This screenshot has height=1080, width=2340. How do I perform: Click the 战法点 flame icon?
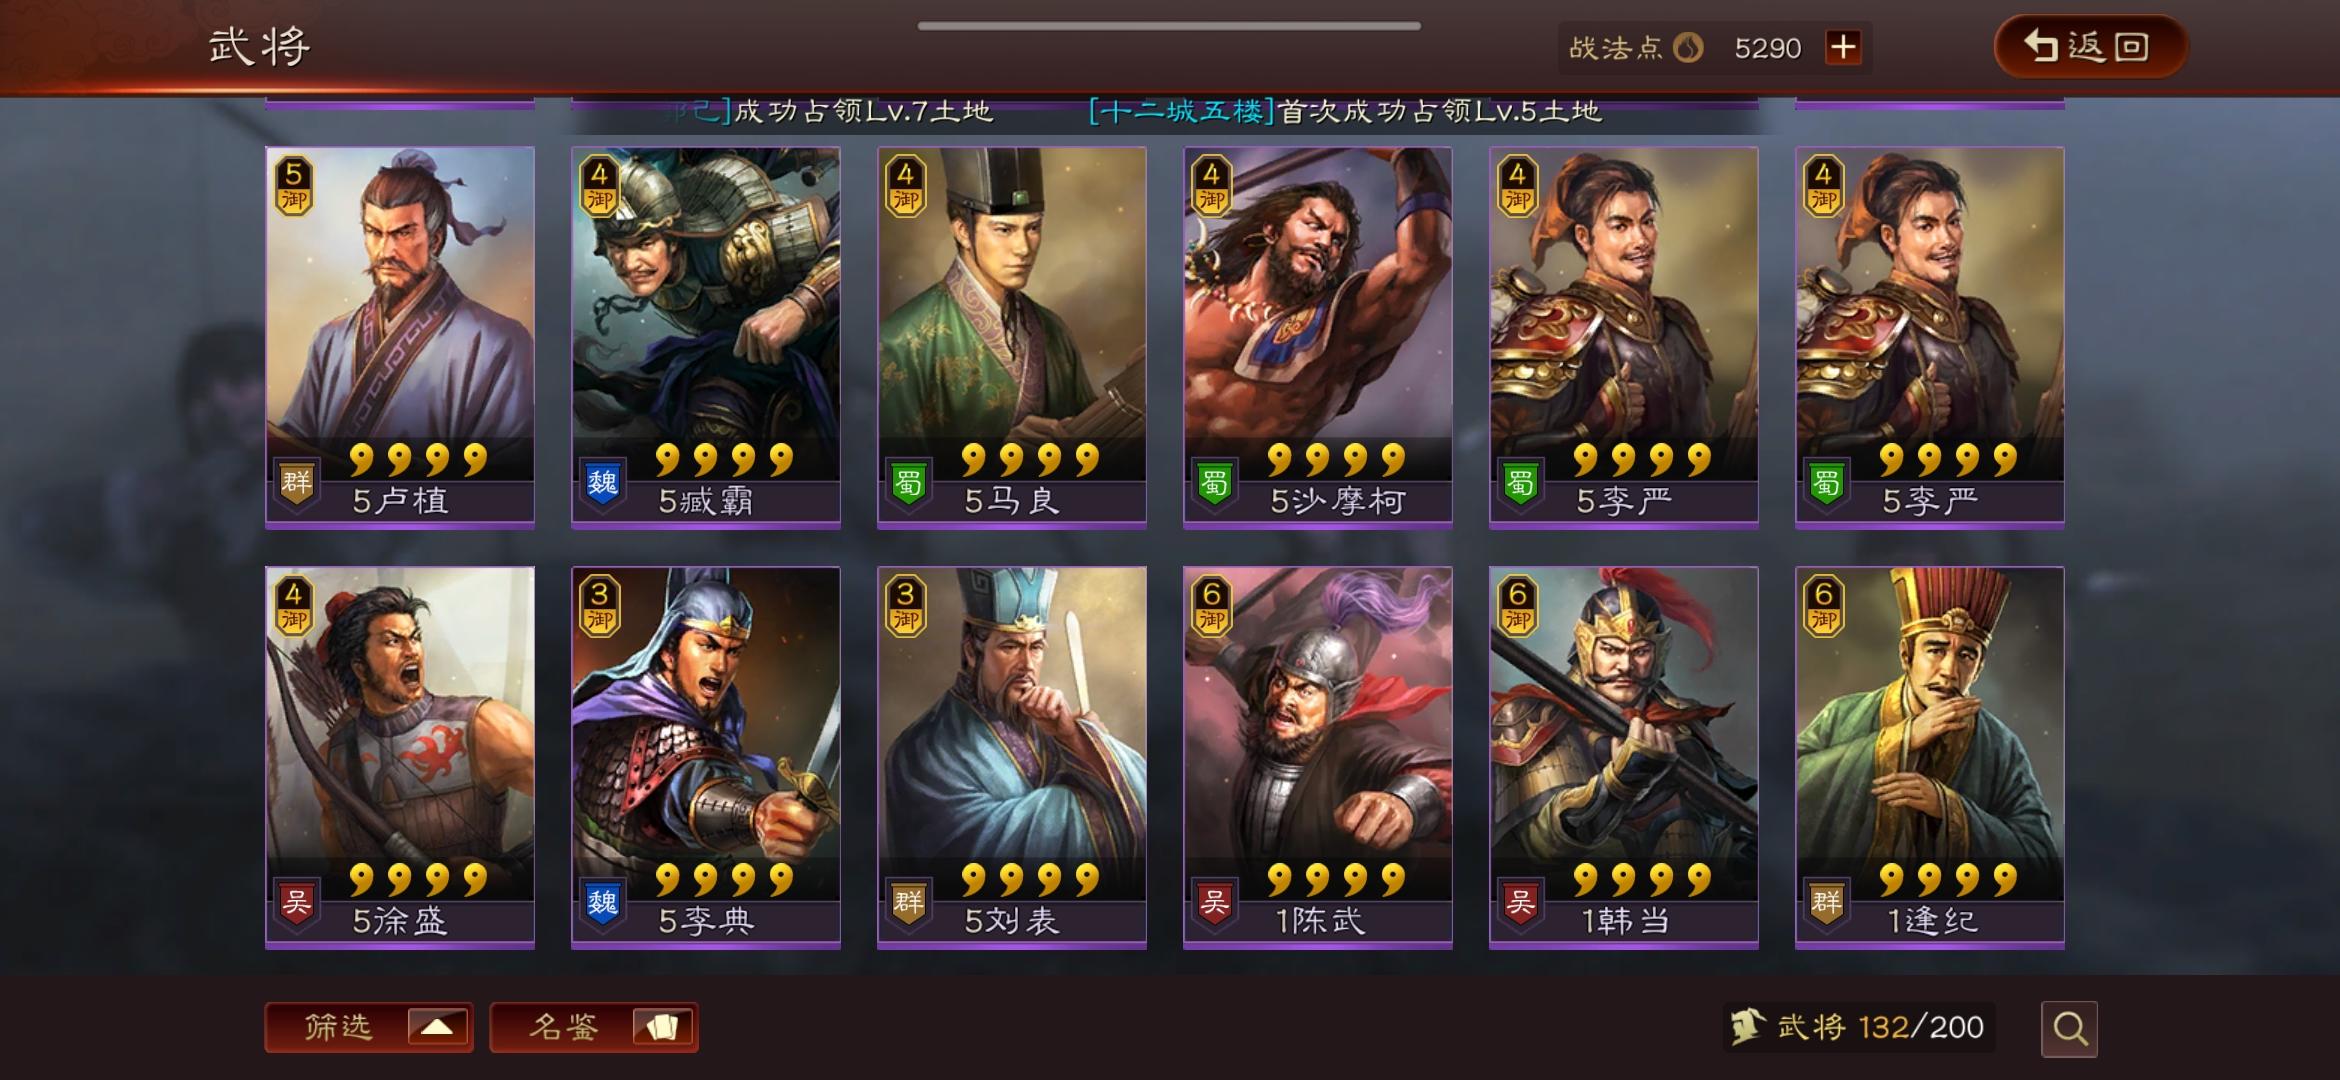click(x=1688, y=47)
